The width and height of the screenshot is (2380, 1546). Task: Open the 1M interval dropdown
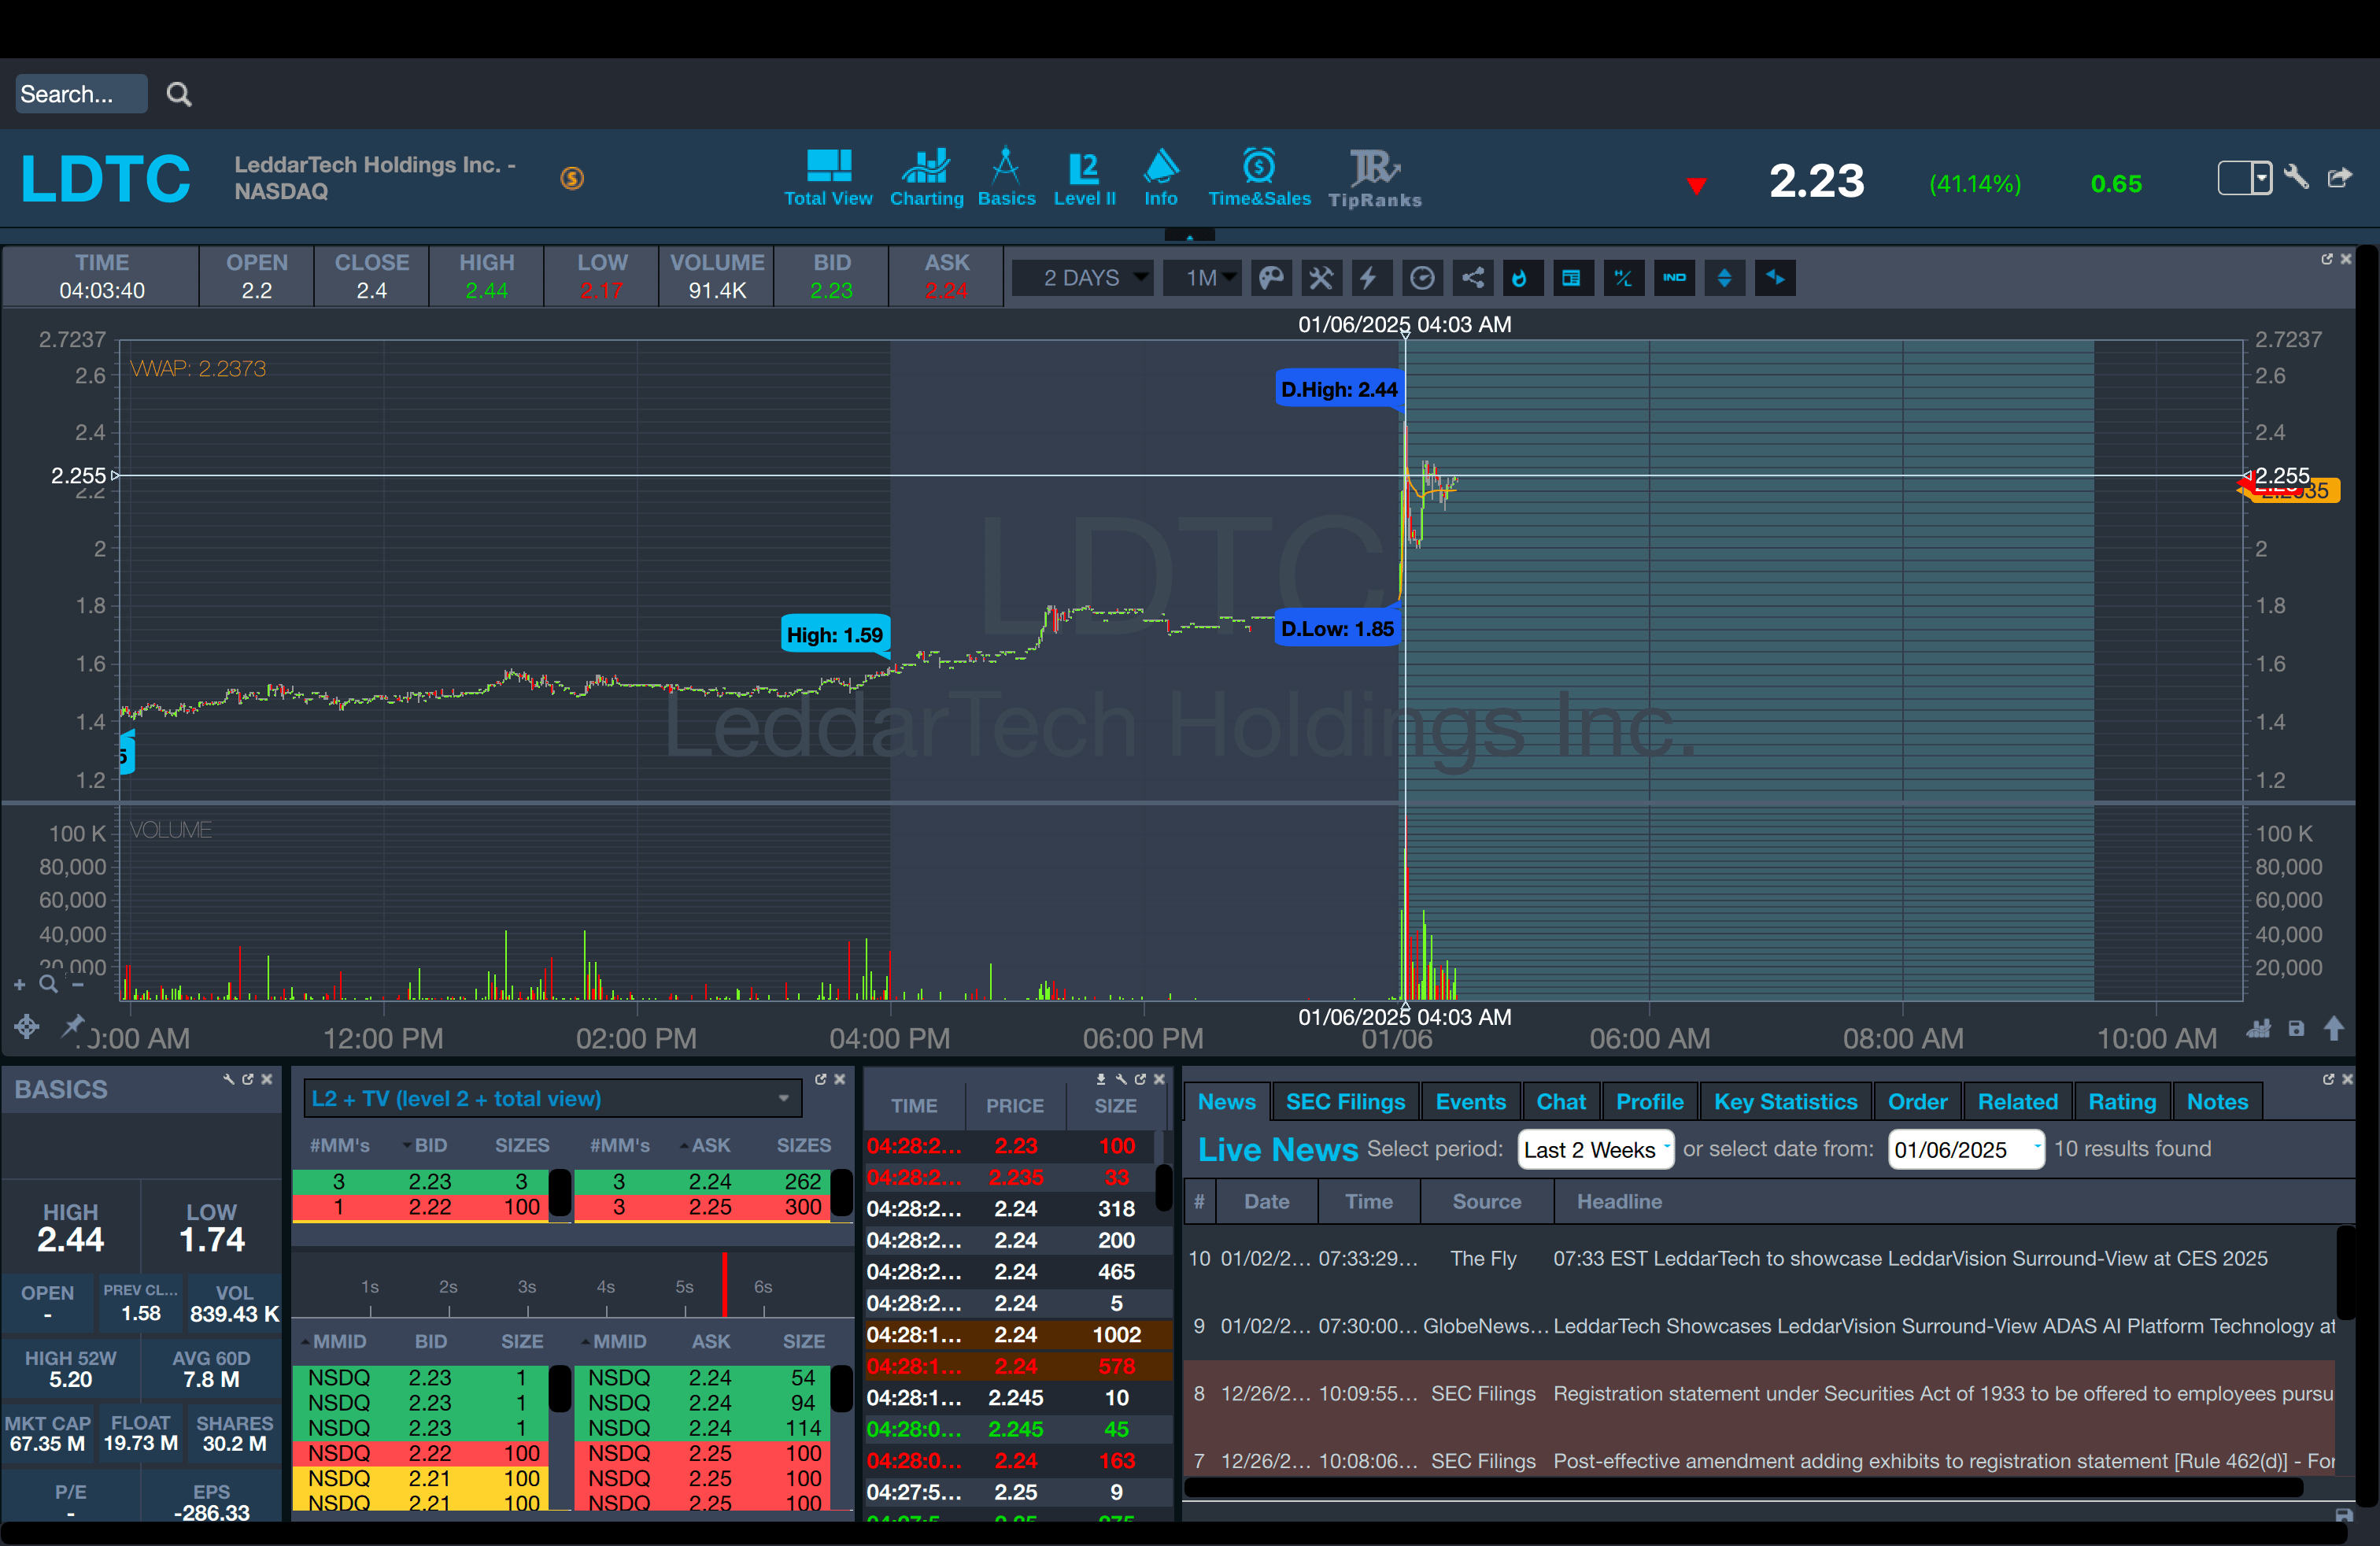1202,278
